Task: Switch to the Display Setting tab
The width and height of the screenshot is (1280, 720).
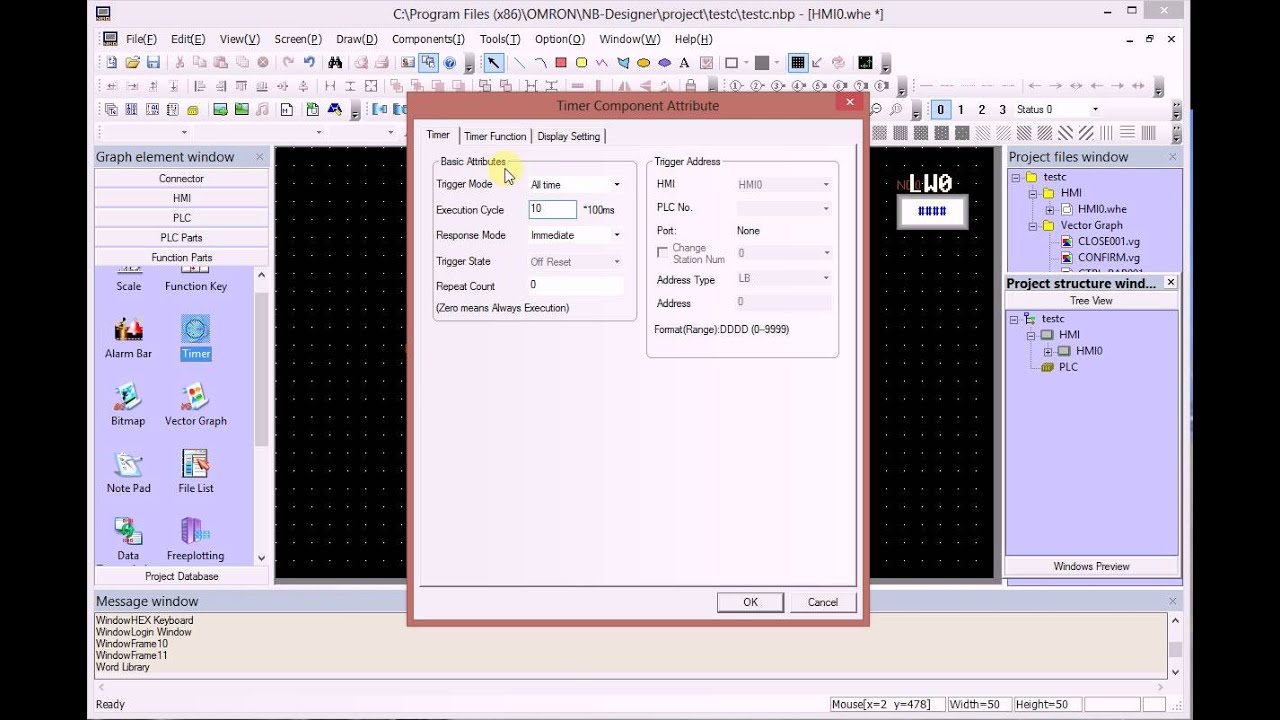Action: click(568, 136)
